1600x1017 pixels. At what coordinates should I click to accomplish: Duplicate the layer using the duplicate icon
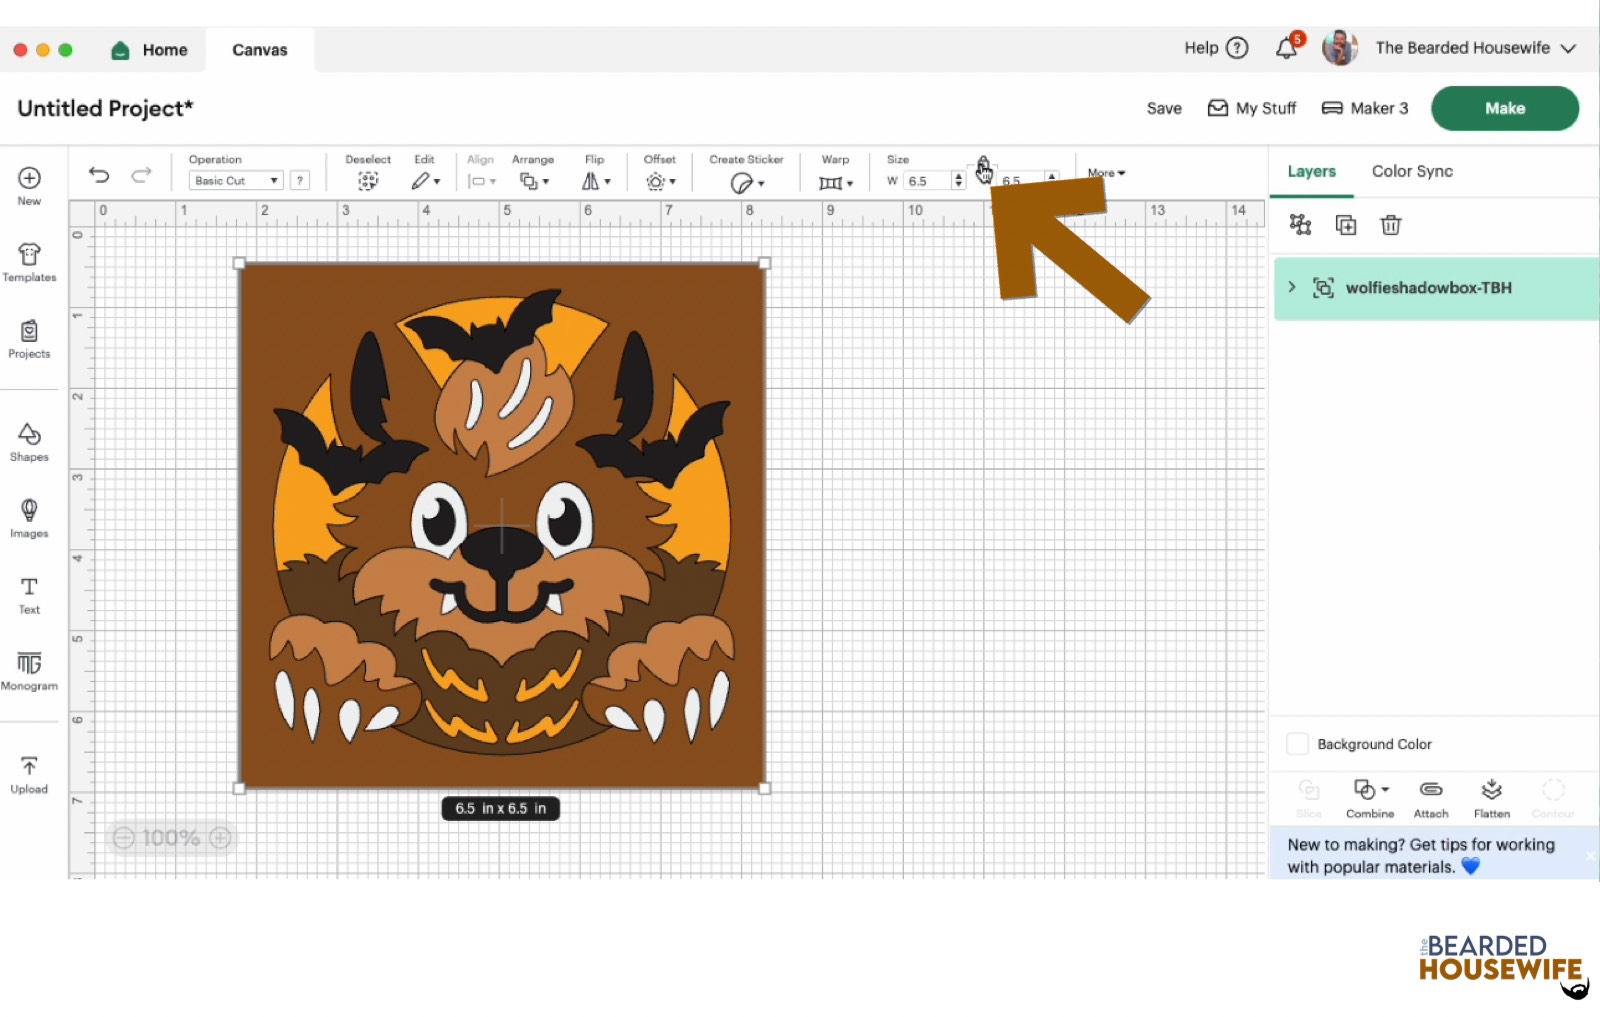tap(1346, 225)
